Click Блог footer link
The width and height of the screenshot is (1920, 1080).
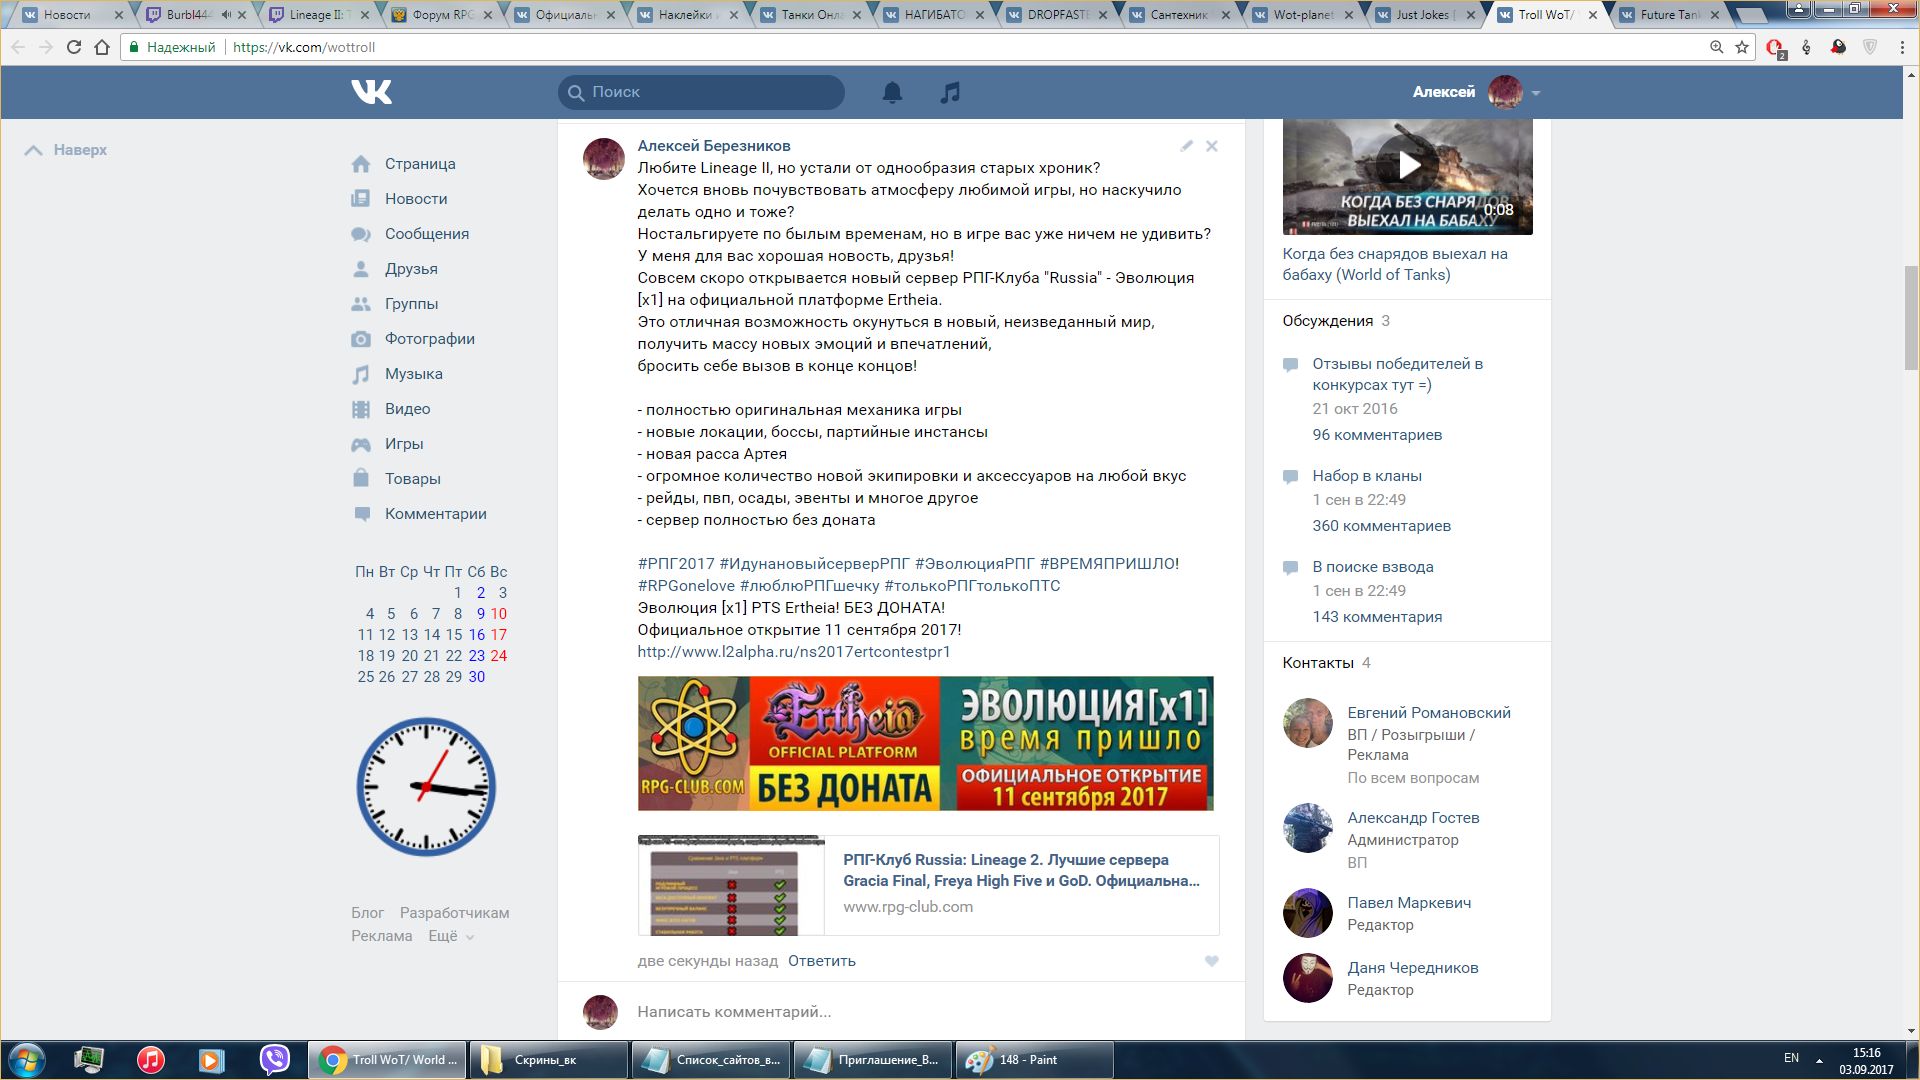367,913
